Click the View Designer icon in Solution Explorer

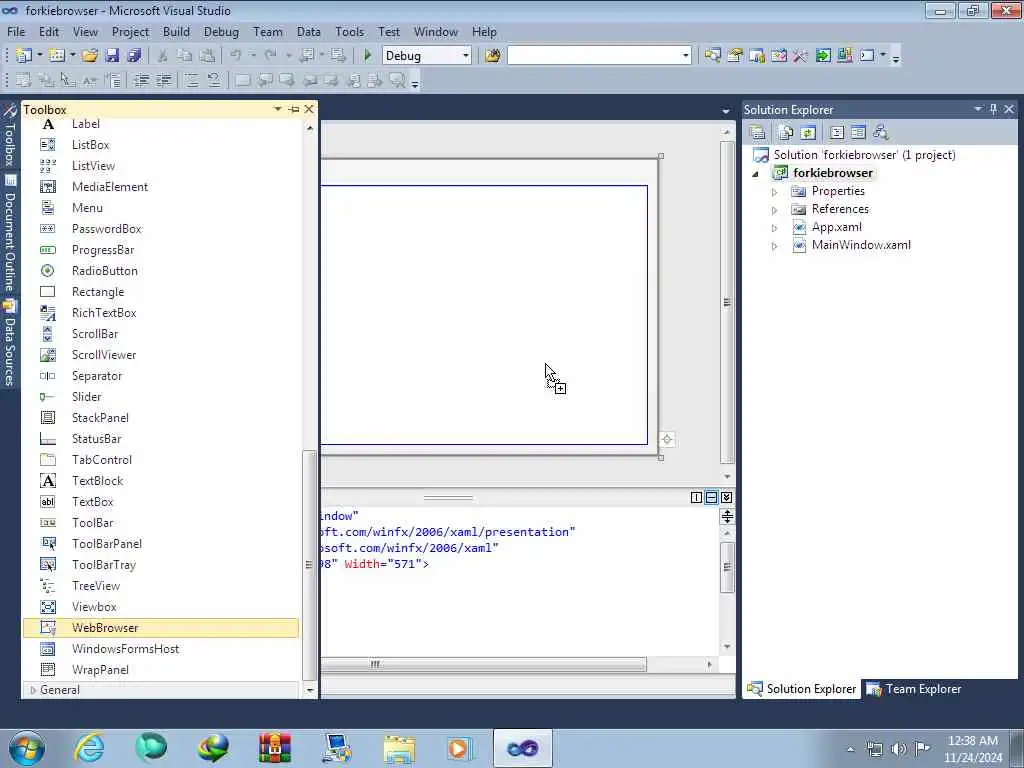858,133
